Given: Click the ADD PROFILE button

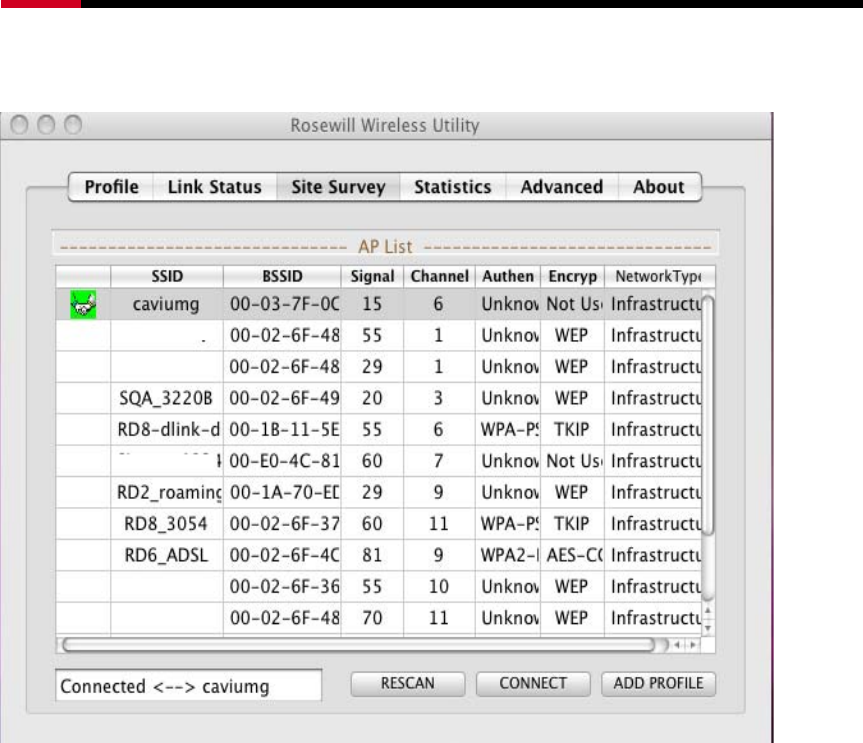Looking at the screenshot, I should coord(658,684).
